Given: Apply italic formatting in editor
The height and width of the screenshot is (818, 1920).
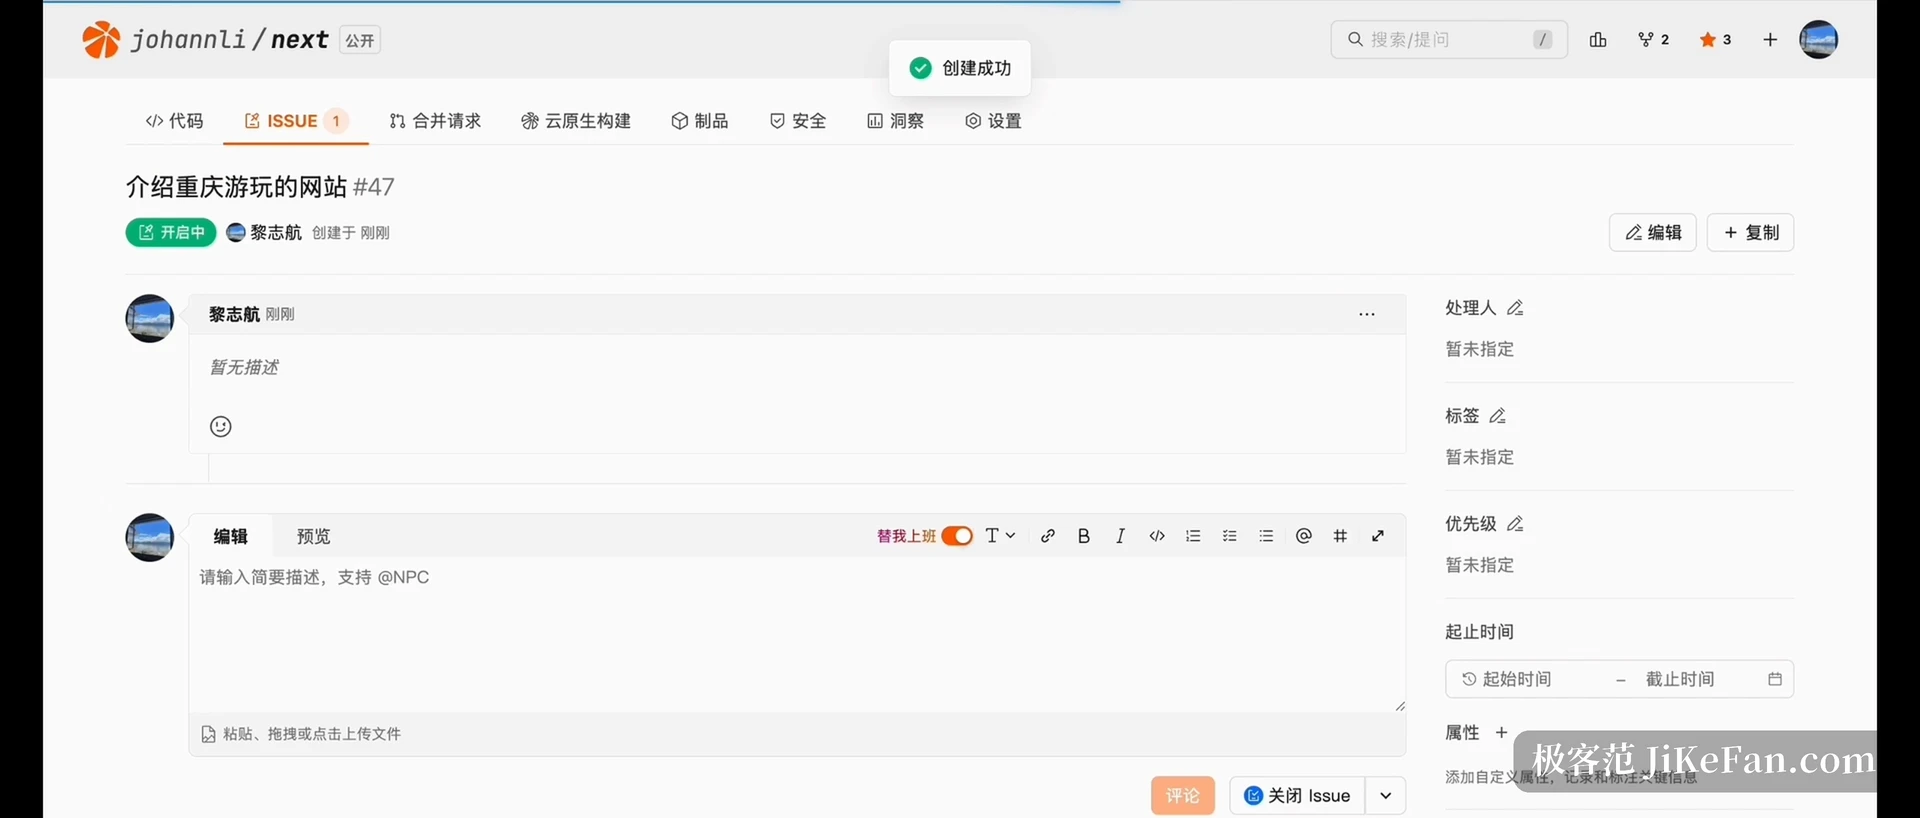Looking at the screenshot, I should coord(1120,536).
